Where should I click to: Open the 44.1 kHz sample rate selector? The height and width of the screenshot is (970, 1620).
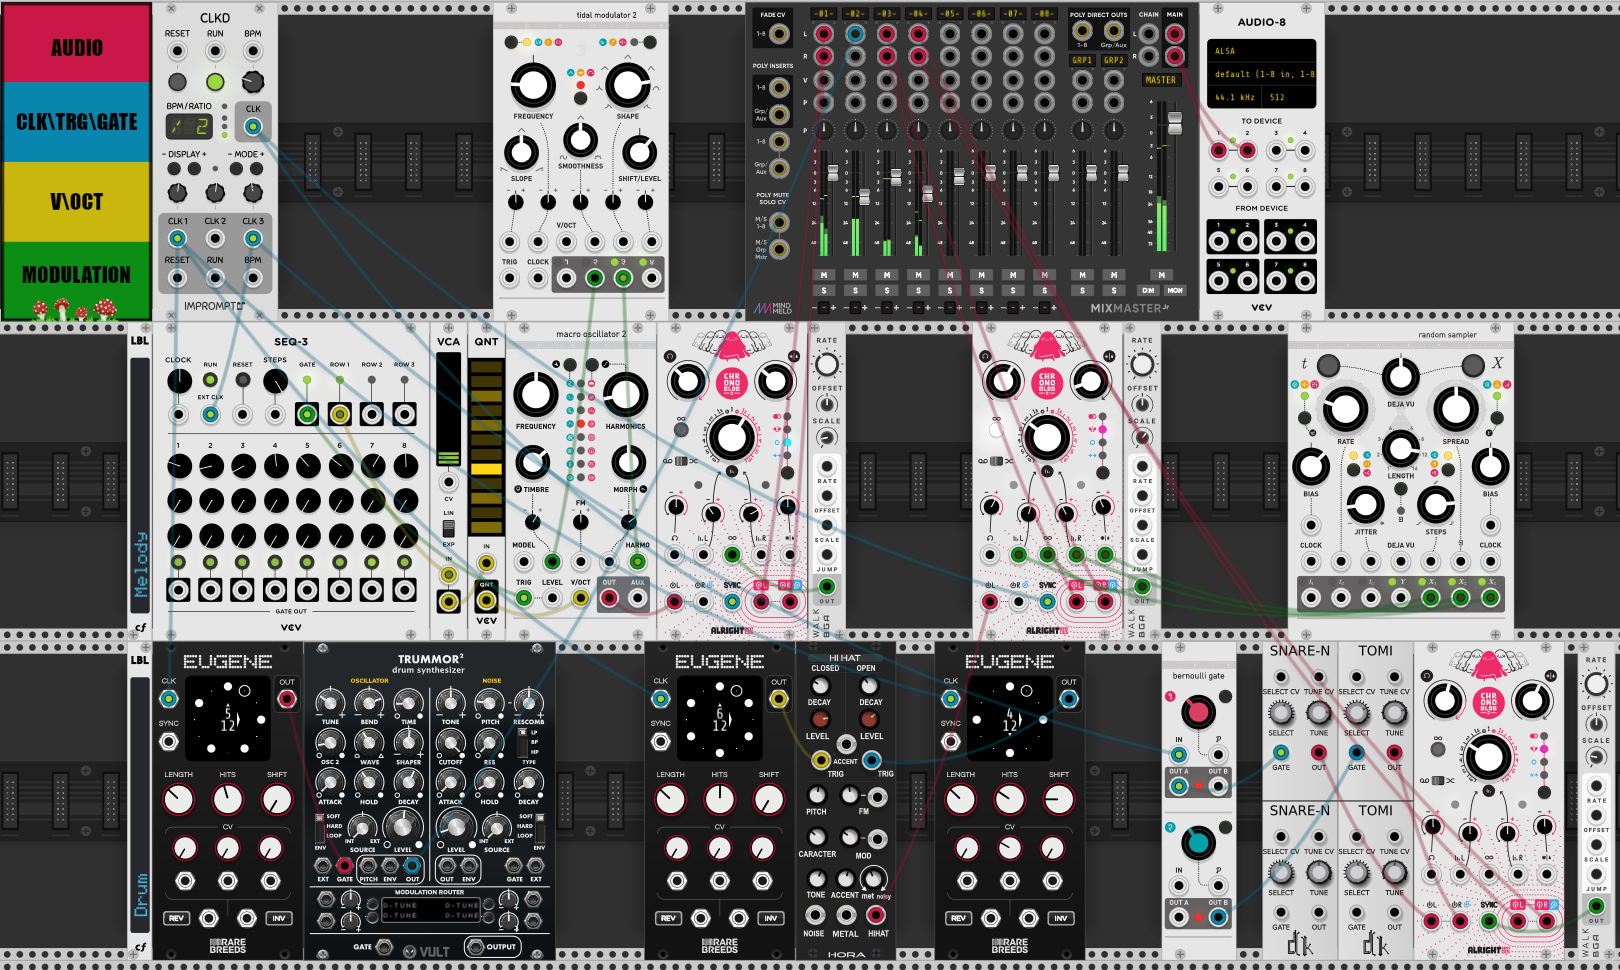pos(1234,97)
